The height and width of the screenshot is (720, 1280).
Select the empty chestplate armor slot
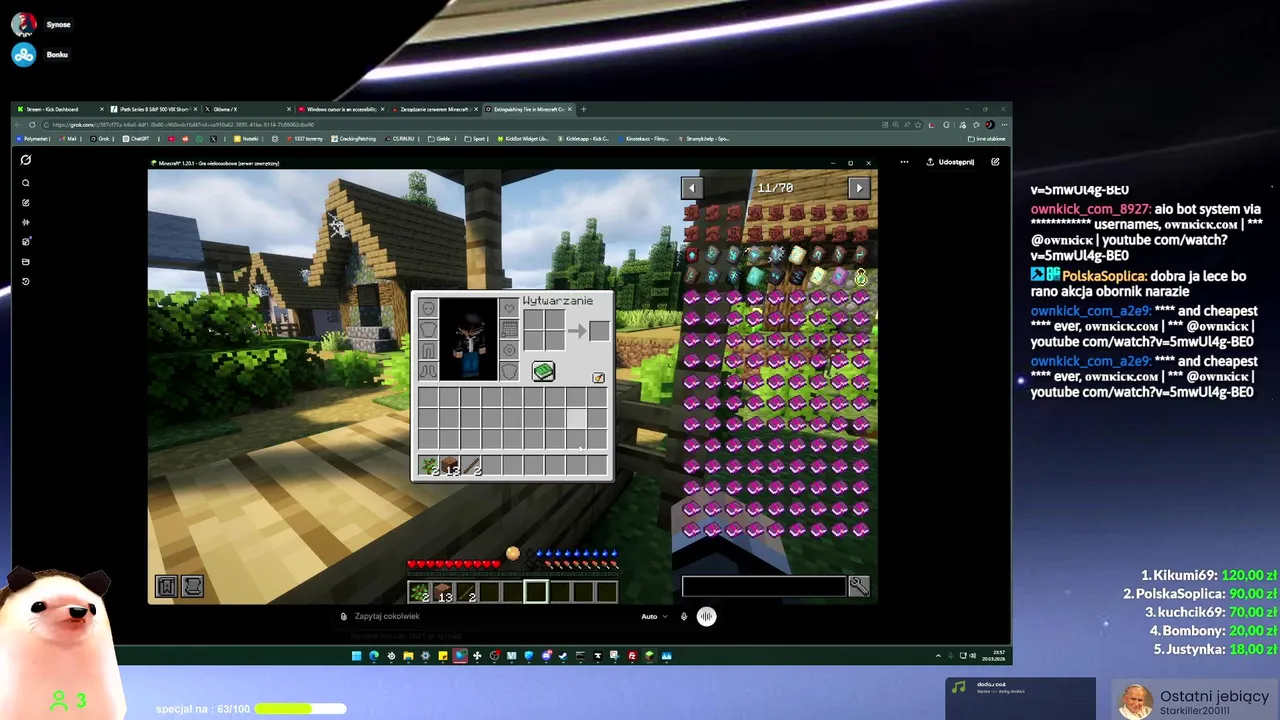pyautogui.click(x=428, y=329)
